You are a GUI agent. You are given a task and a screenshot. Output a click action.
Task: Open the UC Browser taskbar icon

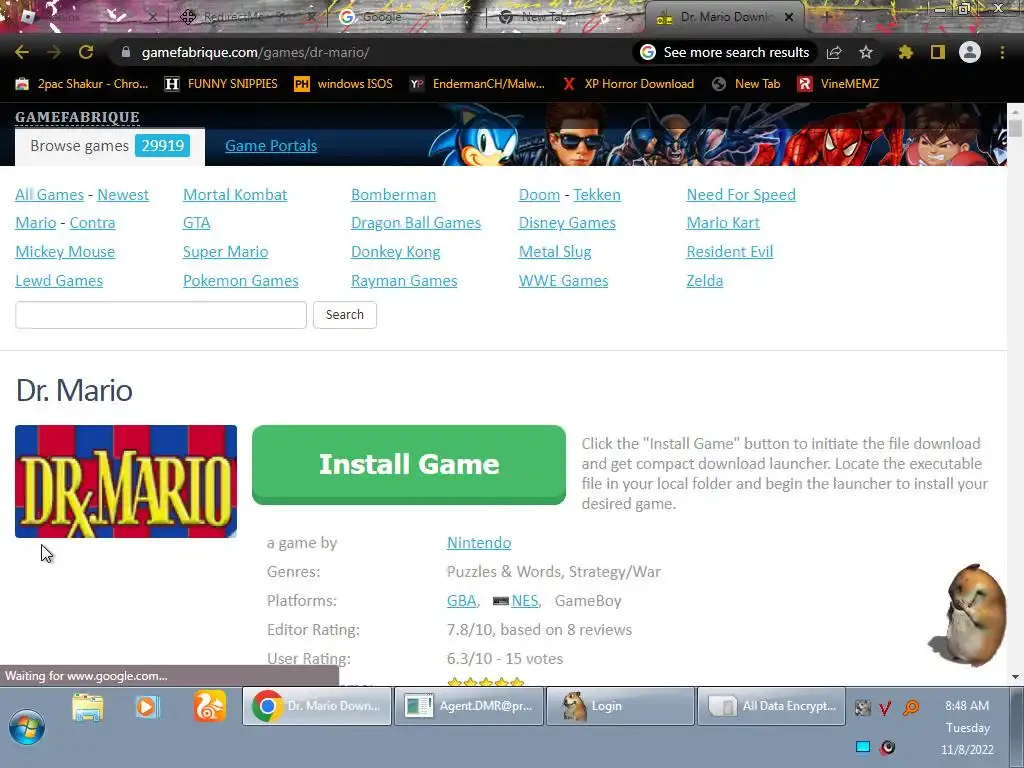210,707
